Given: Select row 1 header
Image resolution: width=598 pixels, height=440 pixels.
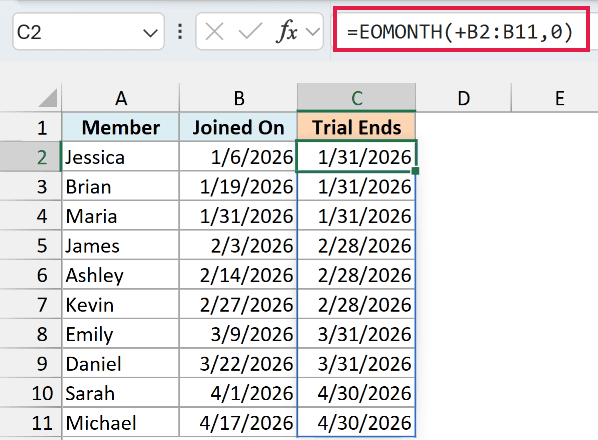Looking at the screenshot, I should 31,127.
